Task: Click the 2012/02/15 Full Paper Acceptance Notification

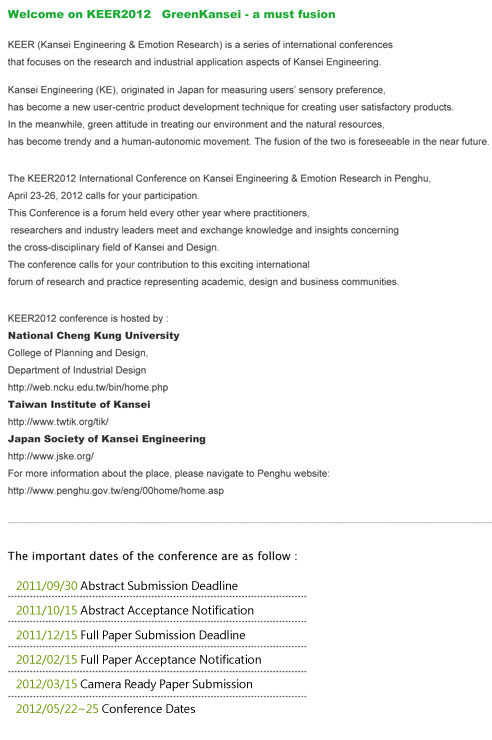Action: pyautogui.click(x=157, y=660)
